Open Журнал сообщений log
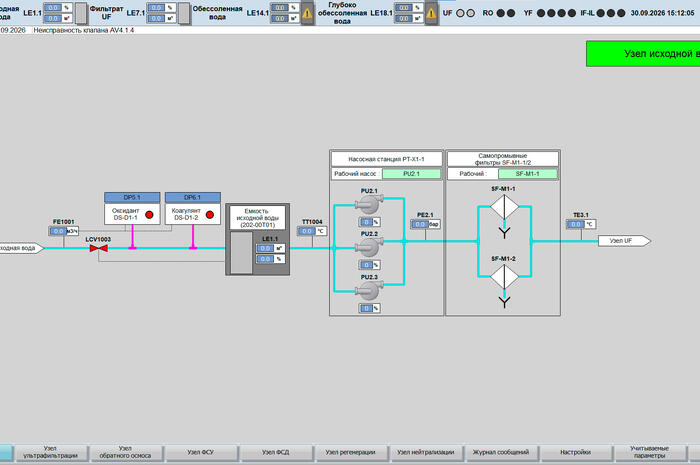Image resolution: width=700 pixels, height=465 pixels. [501, 452]
